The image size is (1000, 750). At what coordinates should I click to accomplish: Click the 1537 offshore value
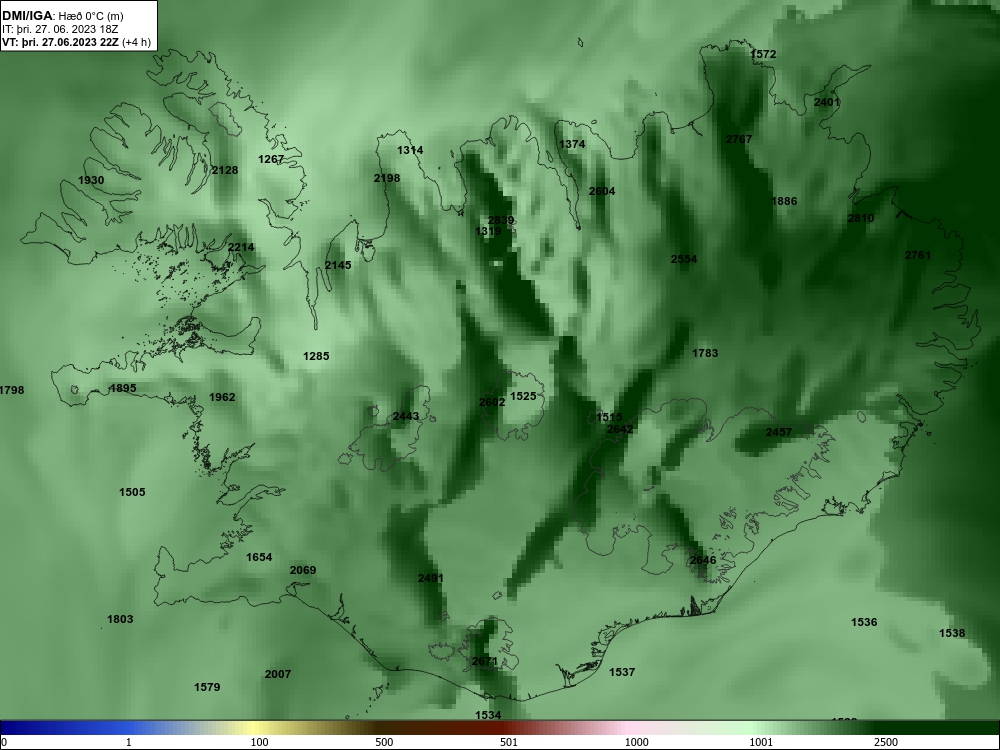point(622,672)
